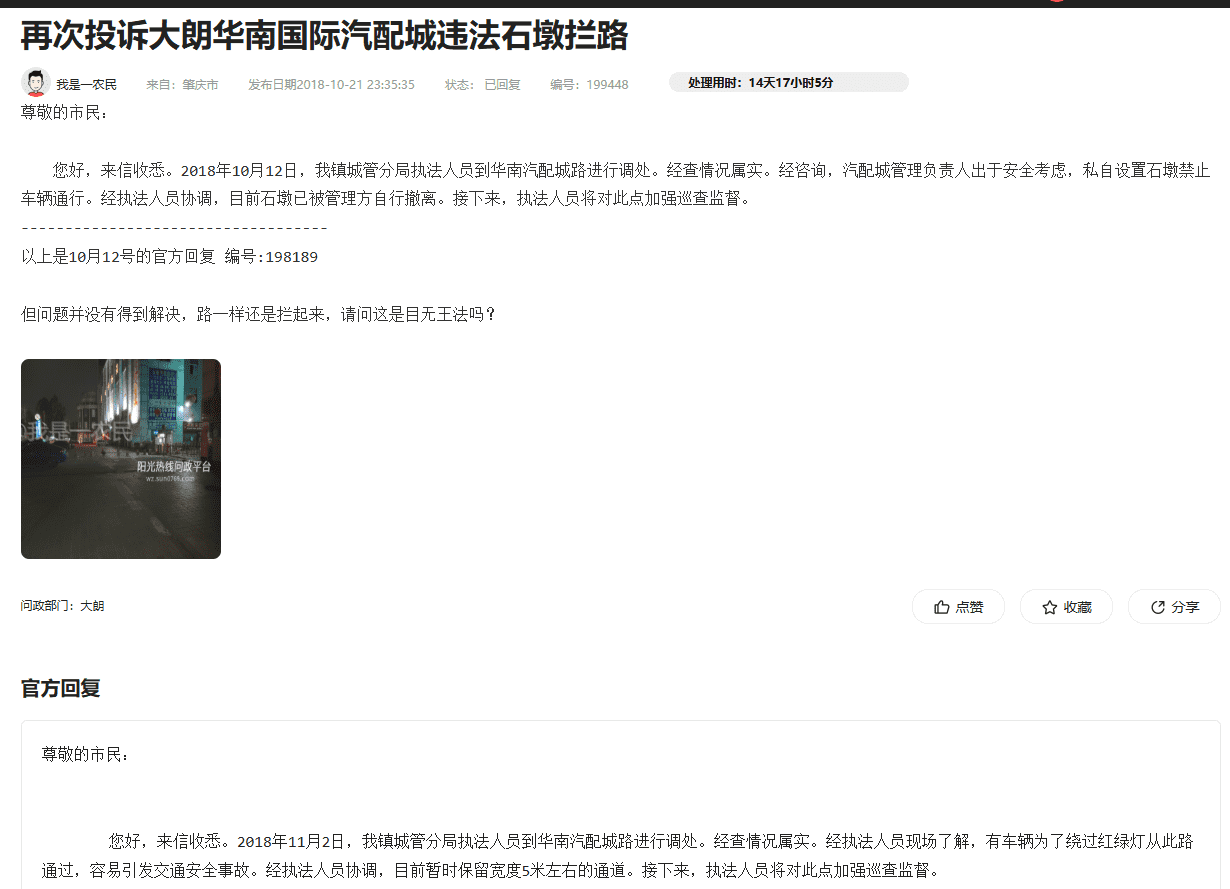
Task: Click the user avatar icon
Action: pos(36,83)
